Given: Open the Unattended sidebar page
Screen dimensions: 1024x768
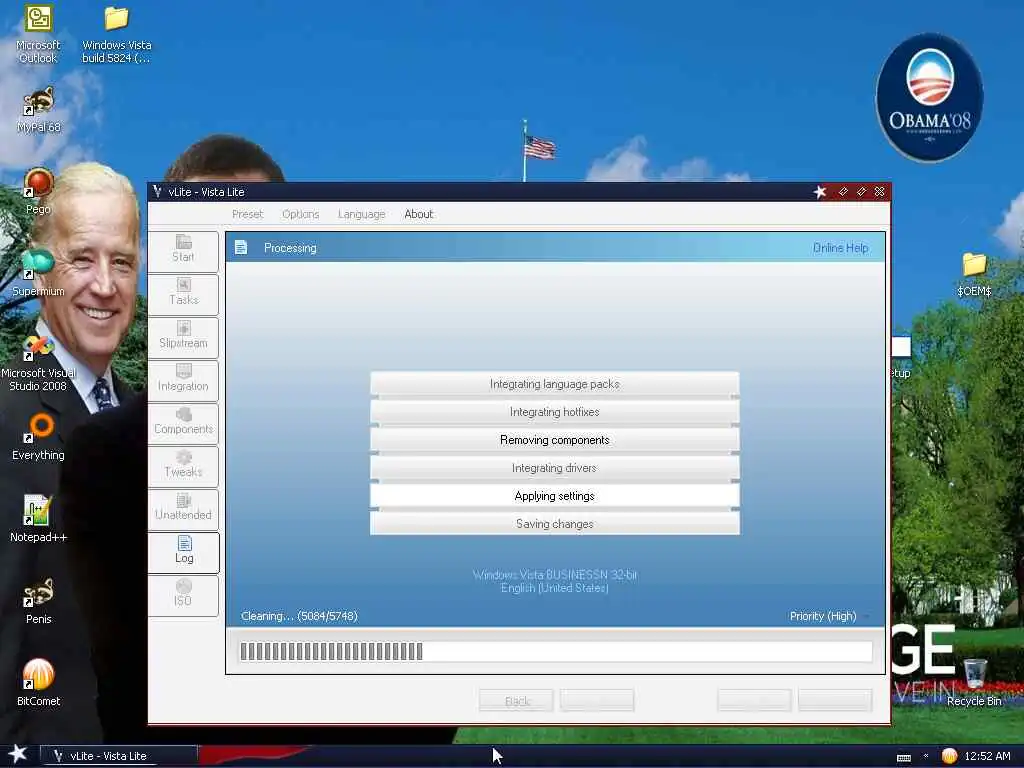Looking at the screenshot, I should point(184,509).
